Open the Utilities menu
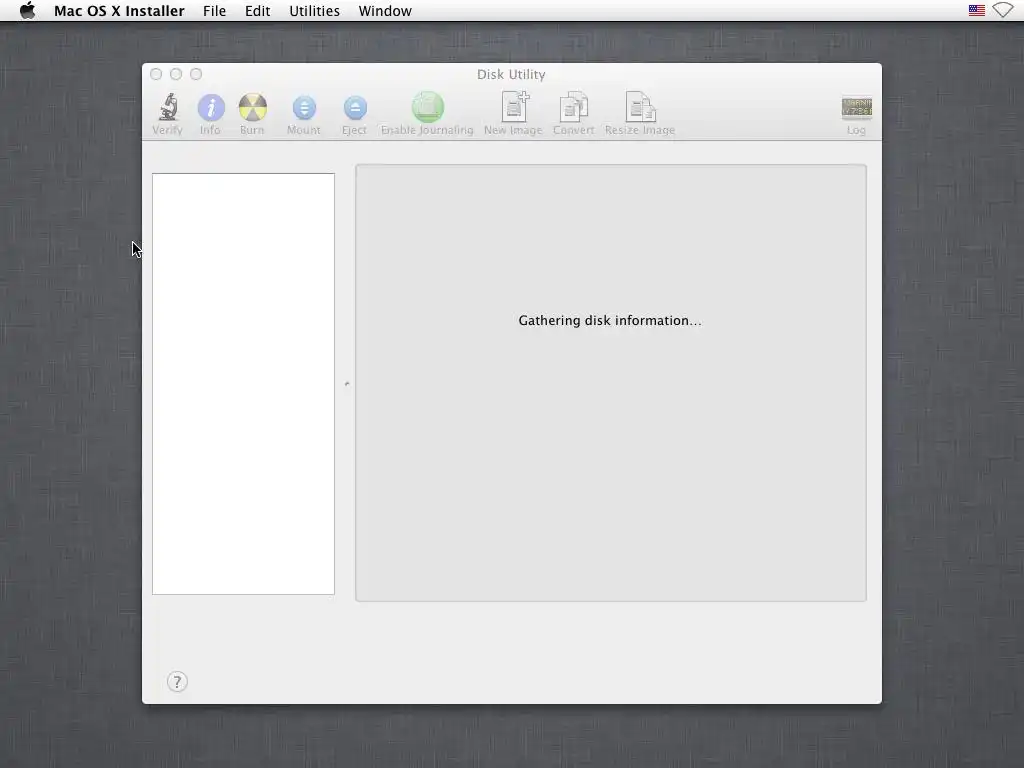 [x=314, y=11]
